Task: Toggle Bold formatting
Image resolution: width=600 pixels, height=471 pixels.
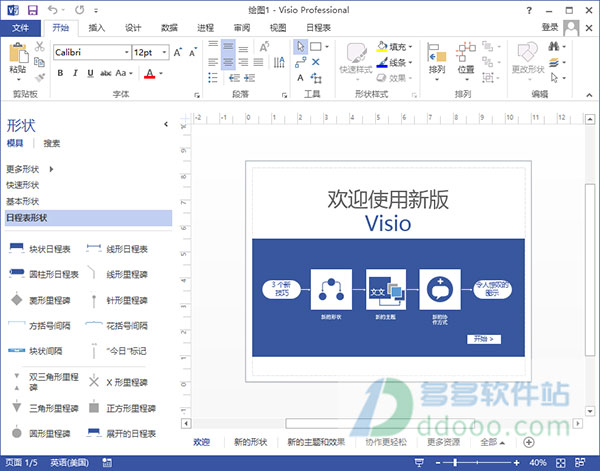Action: coord(60,73)
